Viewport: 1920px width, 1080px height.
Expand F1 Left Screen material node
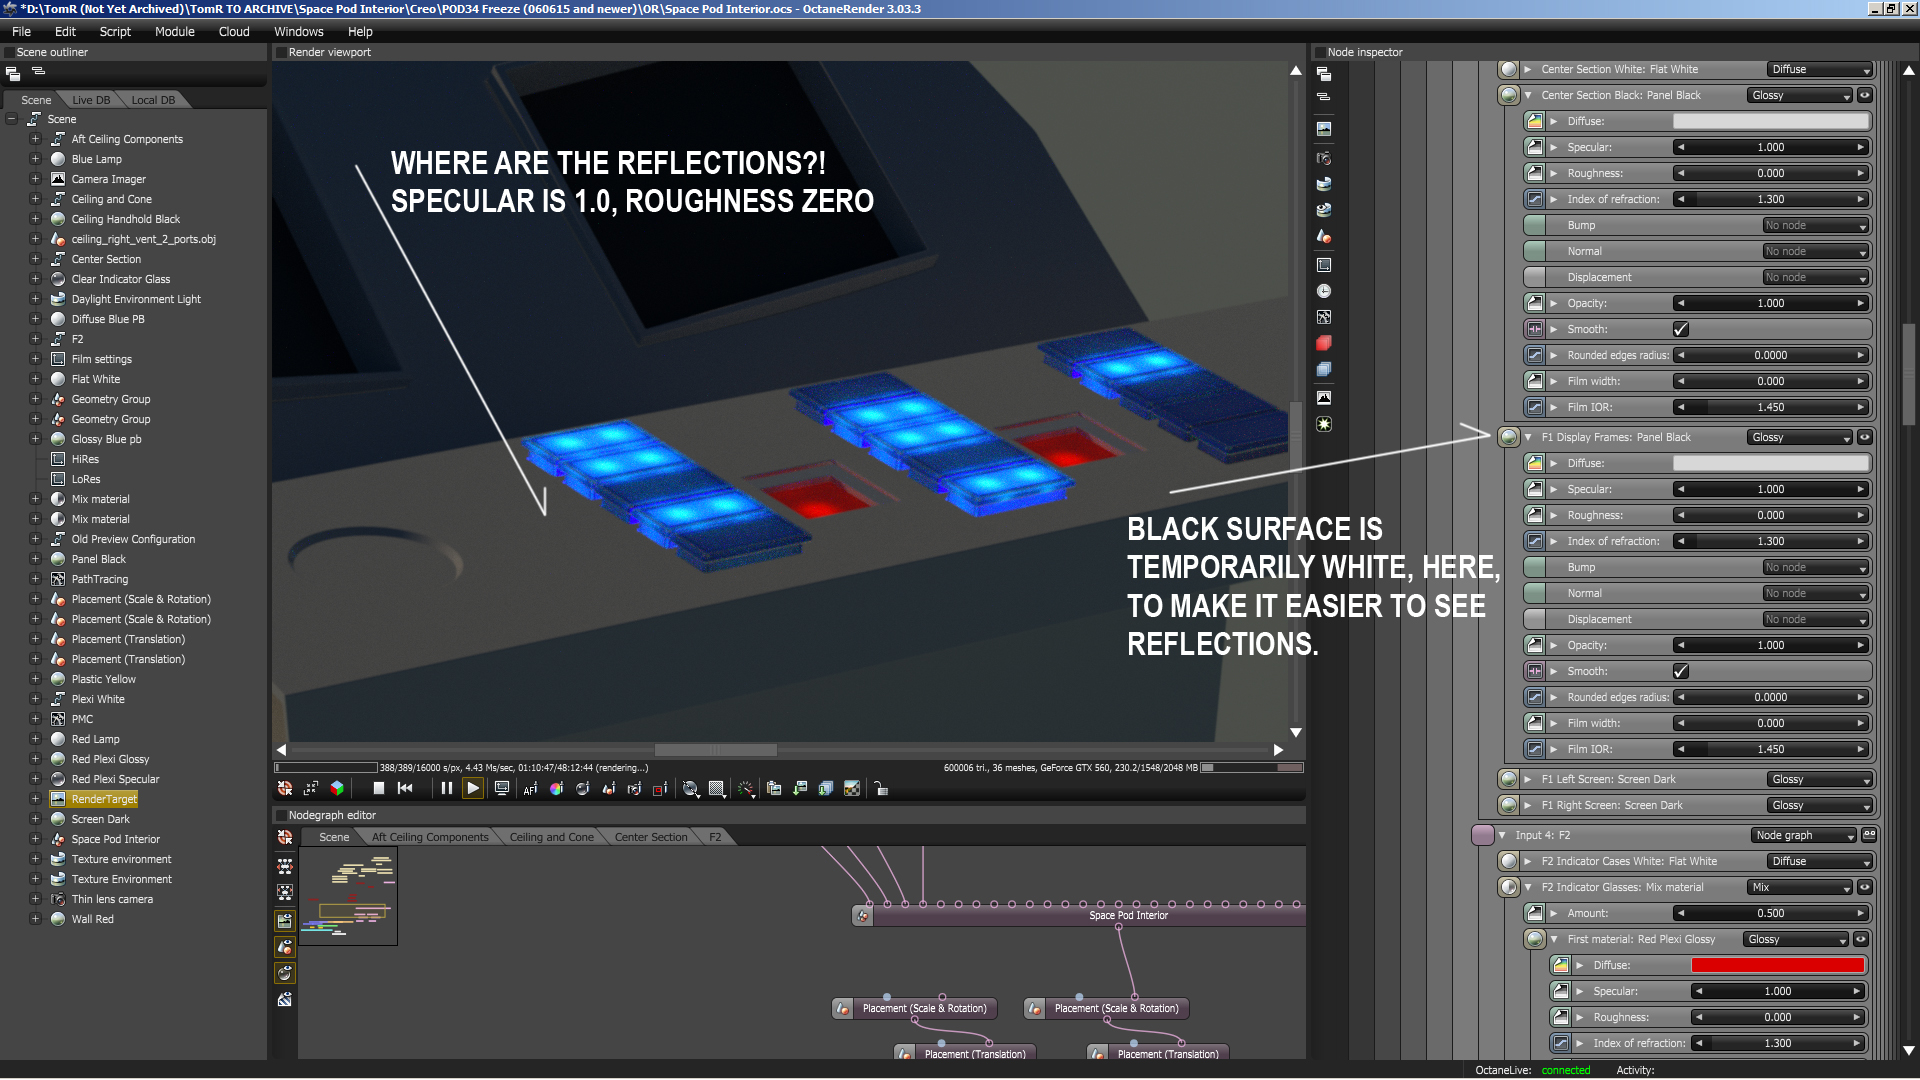[1528, 780]
